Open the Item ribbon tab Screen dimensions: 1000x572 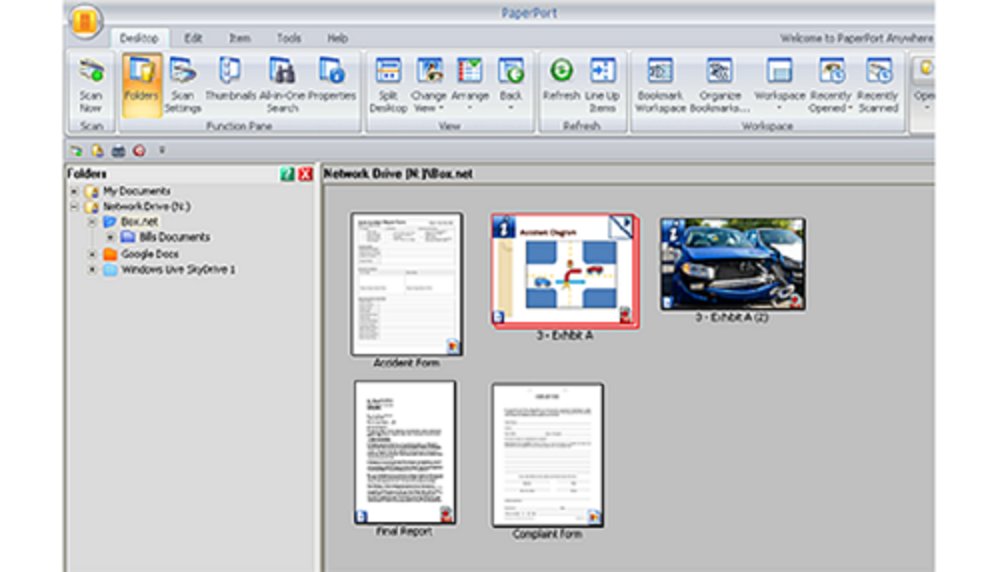240,38
